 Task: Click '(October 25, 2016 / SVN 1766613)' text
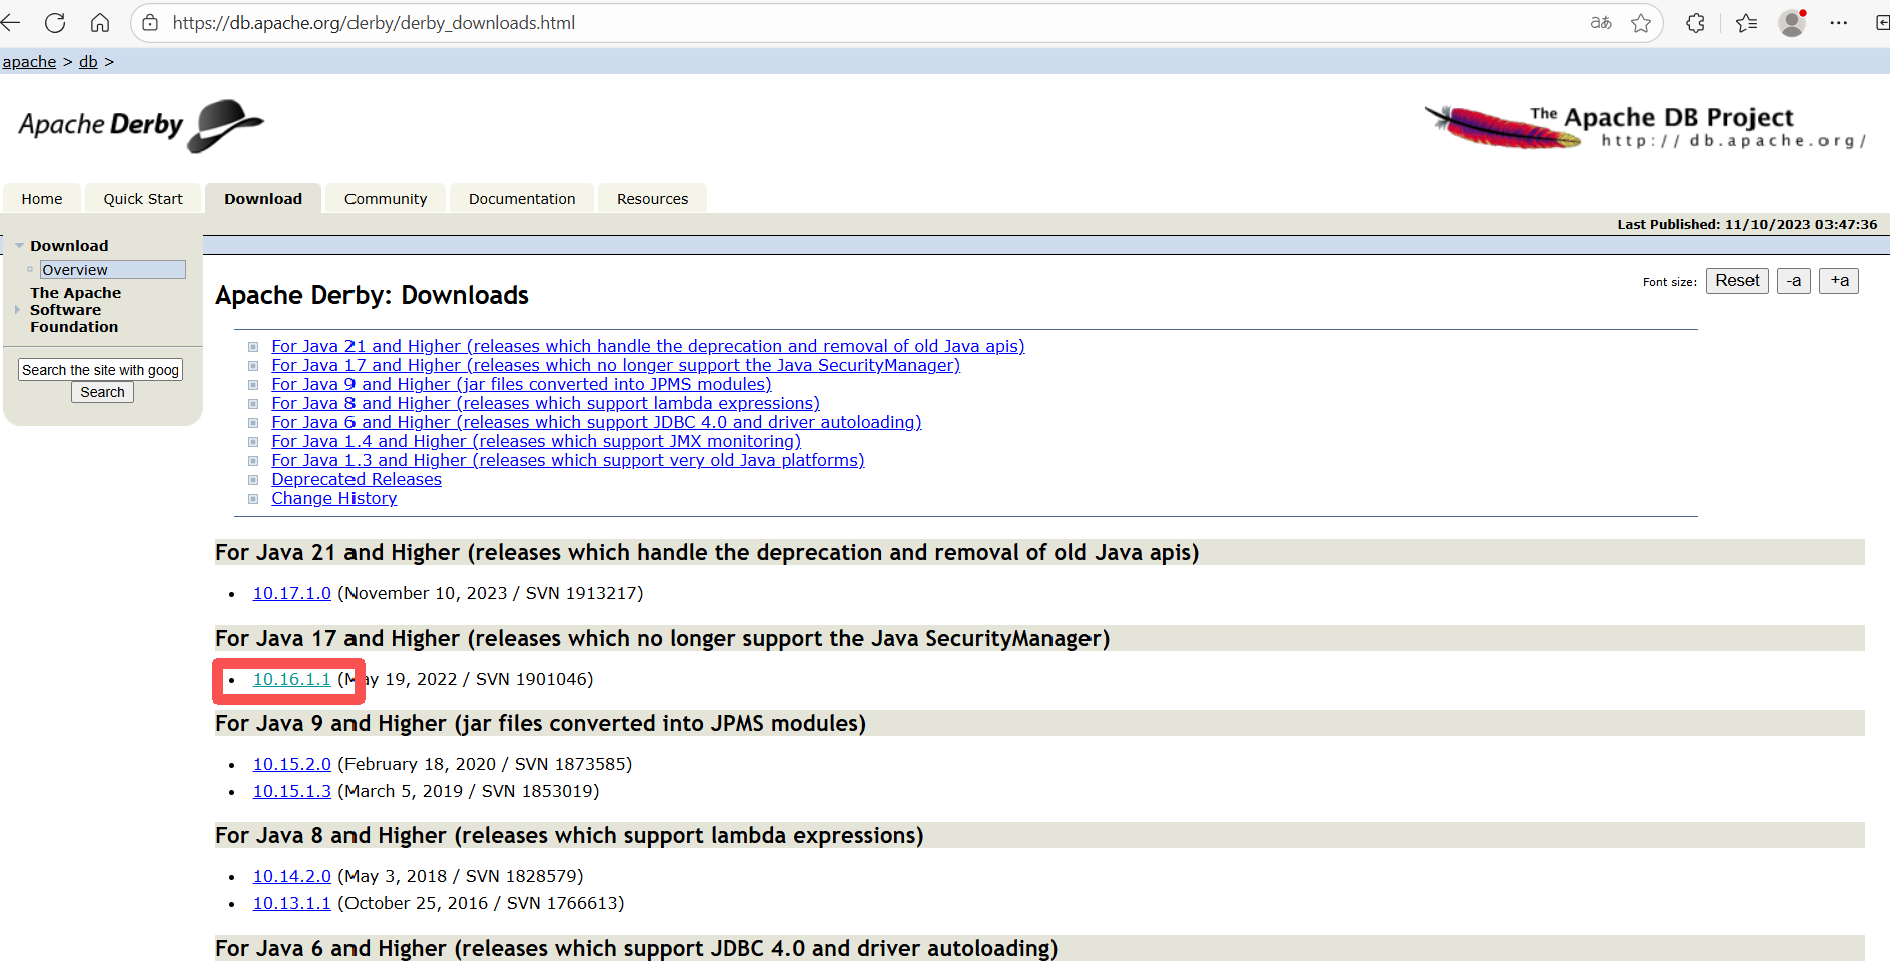tap(481, 903)
